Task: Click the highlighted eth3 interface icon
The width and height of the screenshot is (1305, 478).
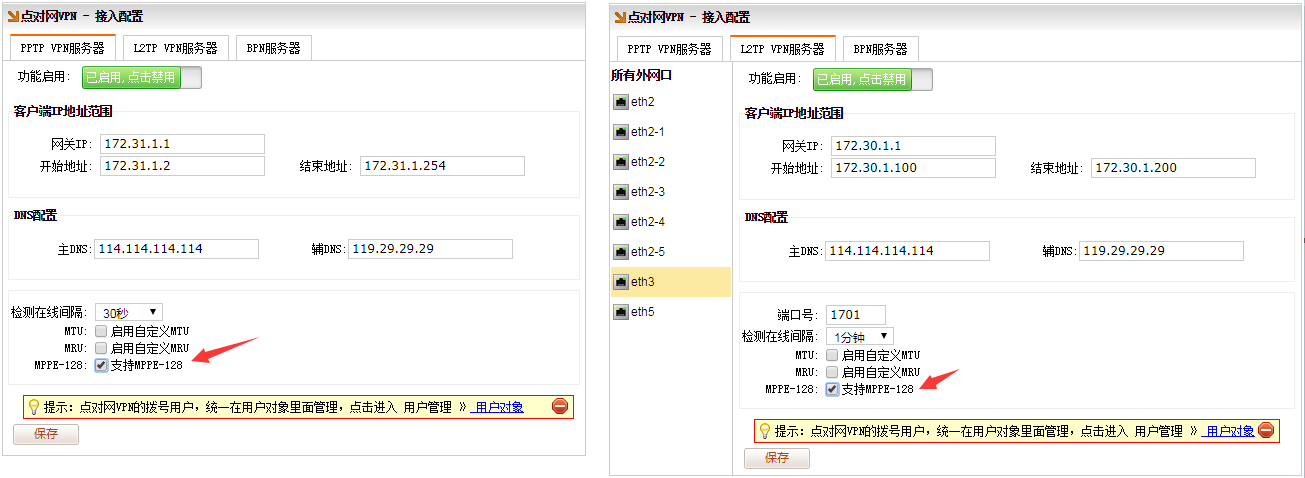Action: [x=621, y=282]
